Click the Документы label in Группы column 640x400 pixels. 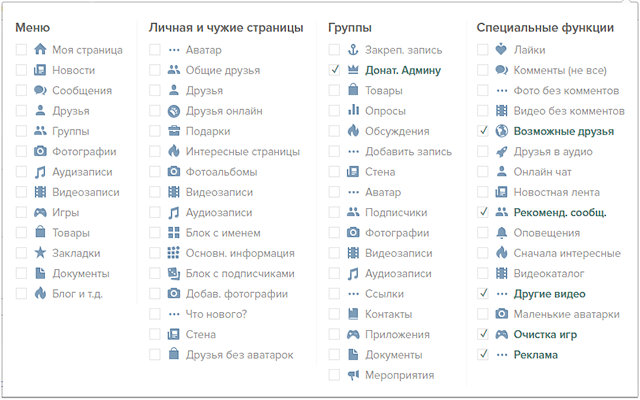pos(393,355)
